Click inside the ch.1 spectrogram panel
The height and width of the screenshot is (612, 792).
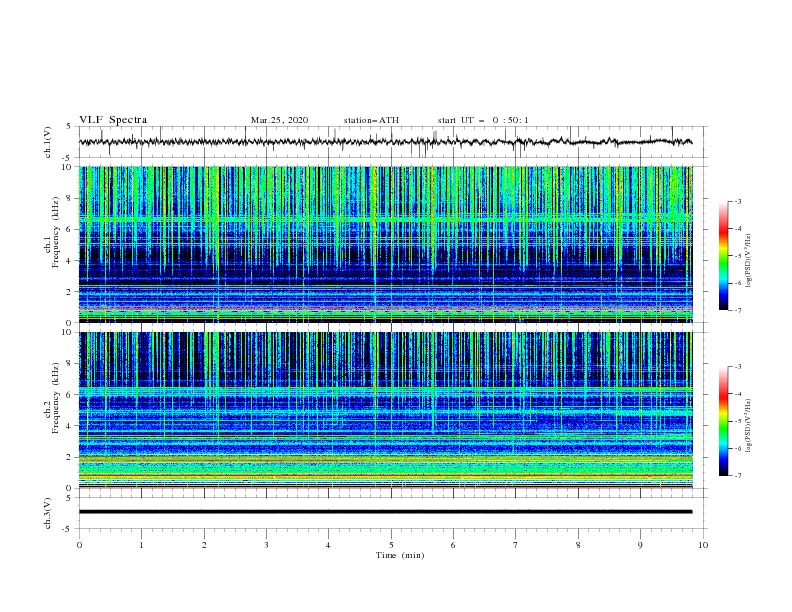click(x=385, y=244)
